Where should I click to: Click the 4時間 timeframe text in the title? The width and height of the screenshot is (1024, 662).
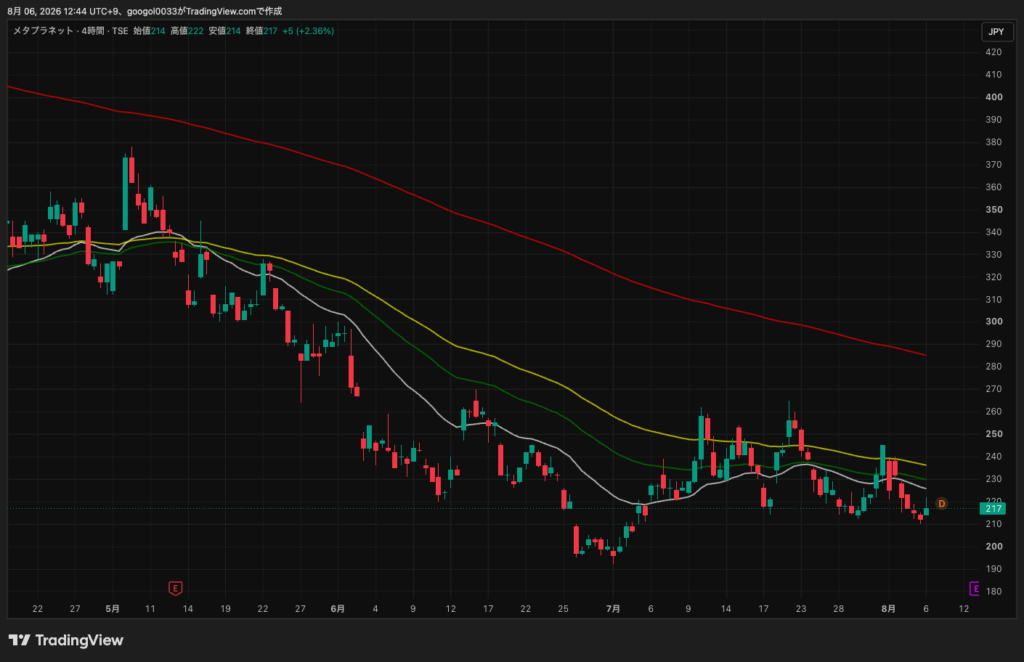pos(92,31)
